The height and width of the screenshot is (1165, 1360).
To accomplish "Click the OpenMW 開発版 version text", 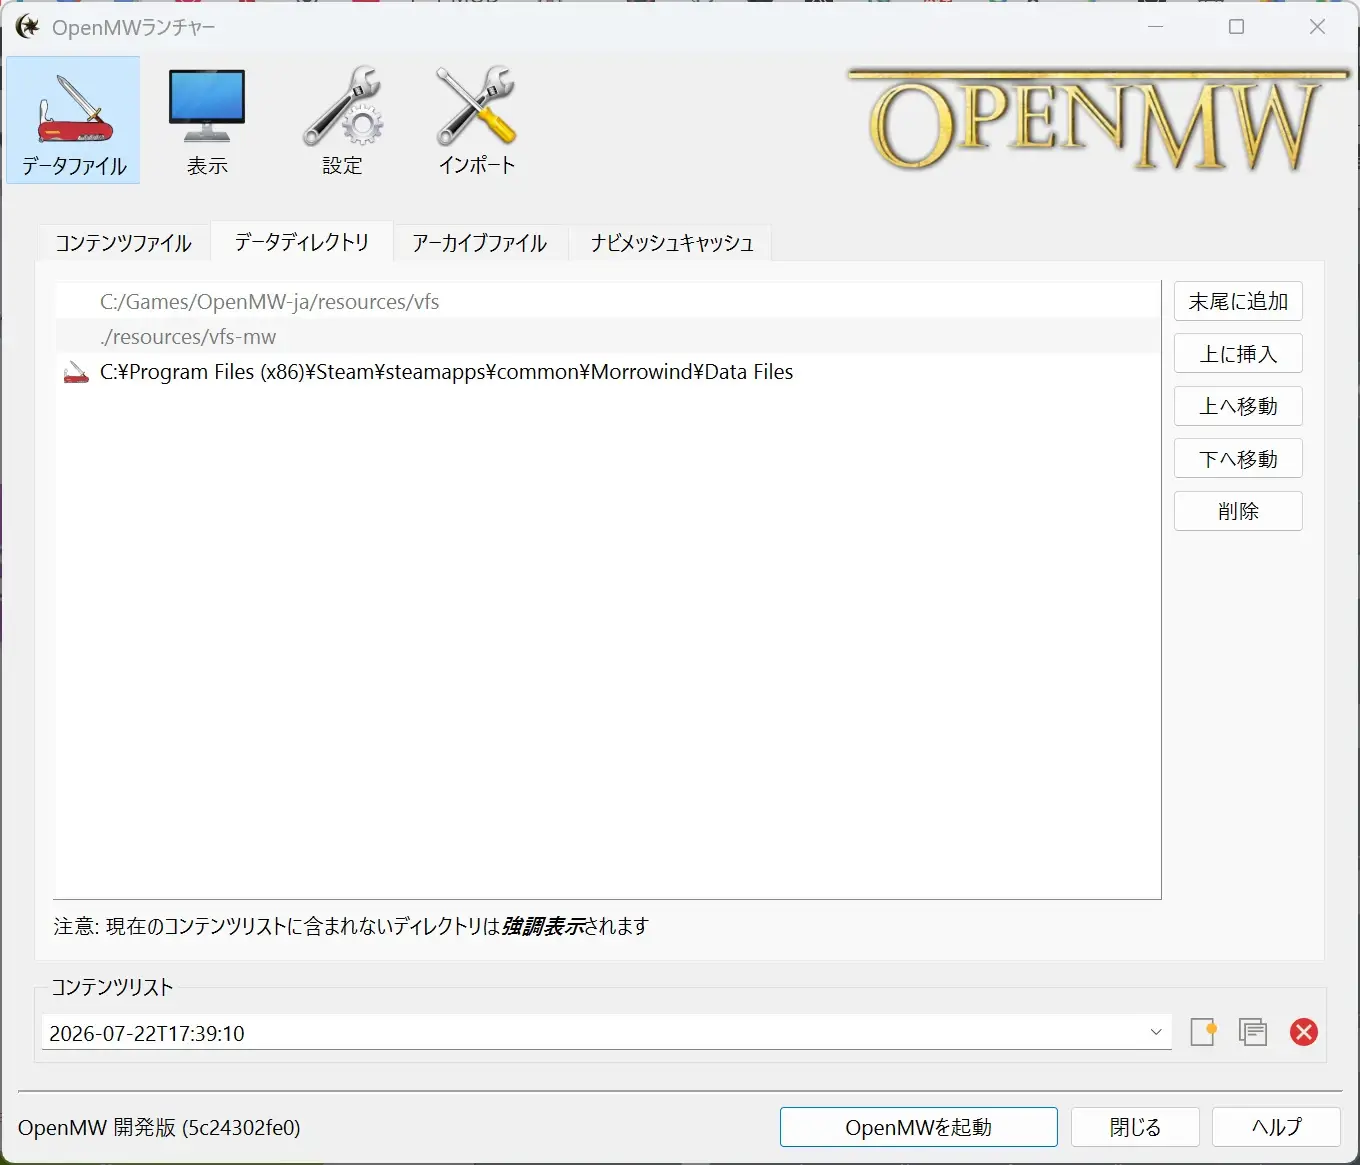I will tap(159, 1127).
